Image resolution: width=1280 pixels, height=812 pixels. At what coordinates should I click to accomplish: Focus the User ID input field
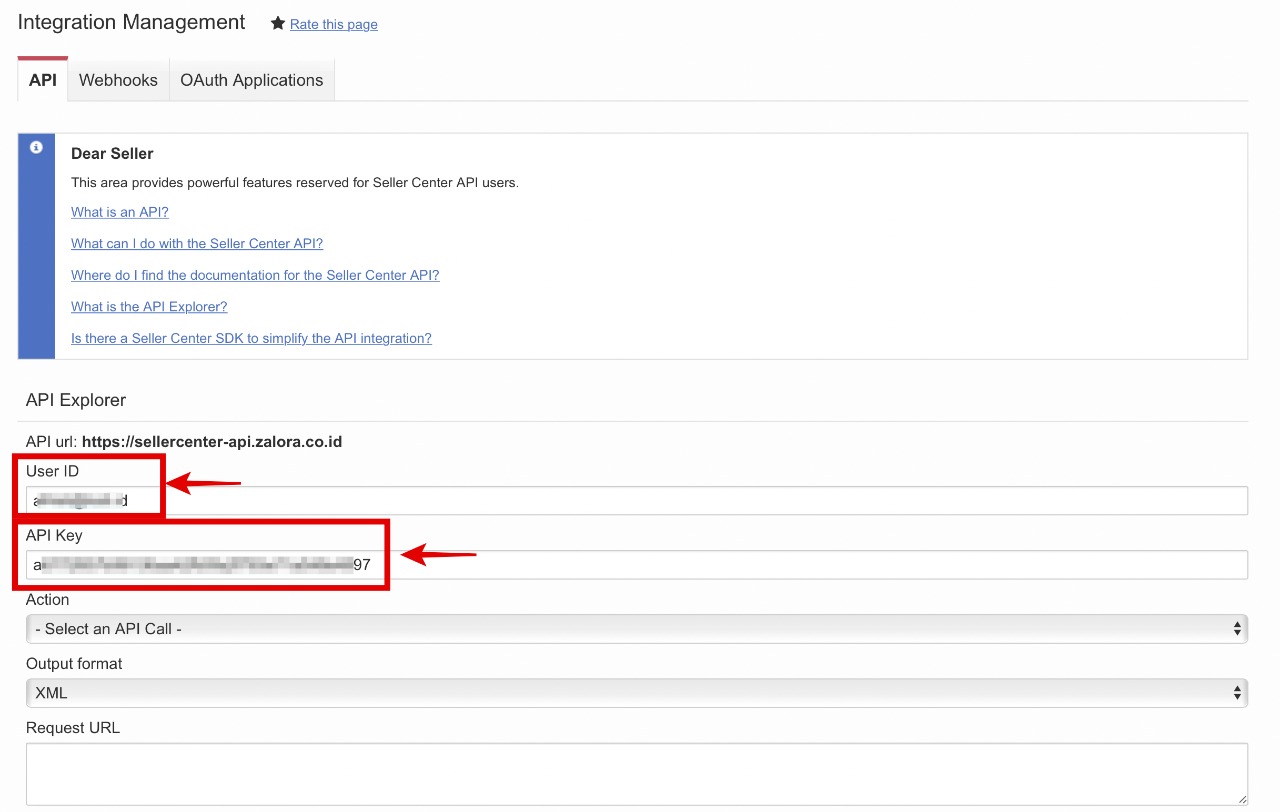[x=700, y=500]
